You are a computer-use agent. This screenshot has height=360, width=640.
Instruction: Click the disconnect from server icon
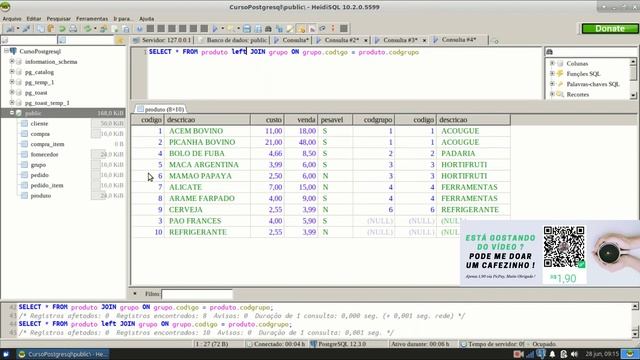(x=26, y=29)
